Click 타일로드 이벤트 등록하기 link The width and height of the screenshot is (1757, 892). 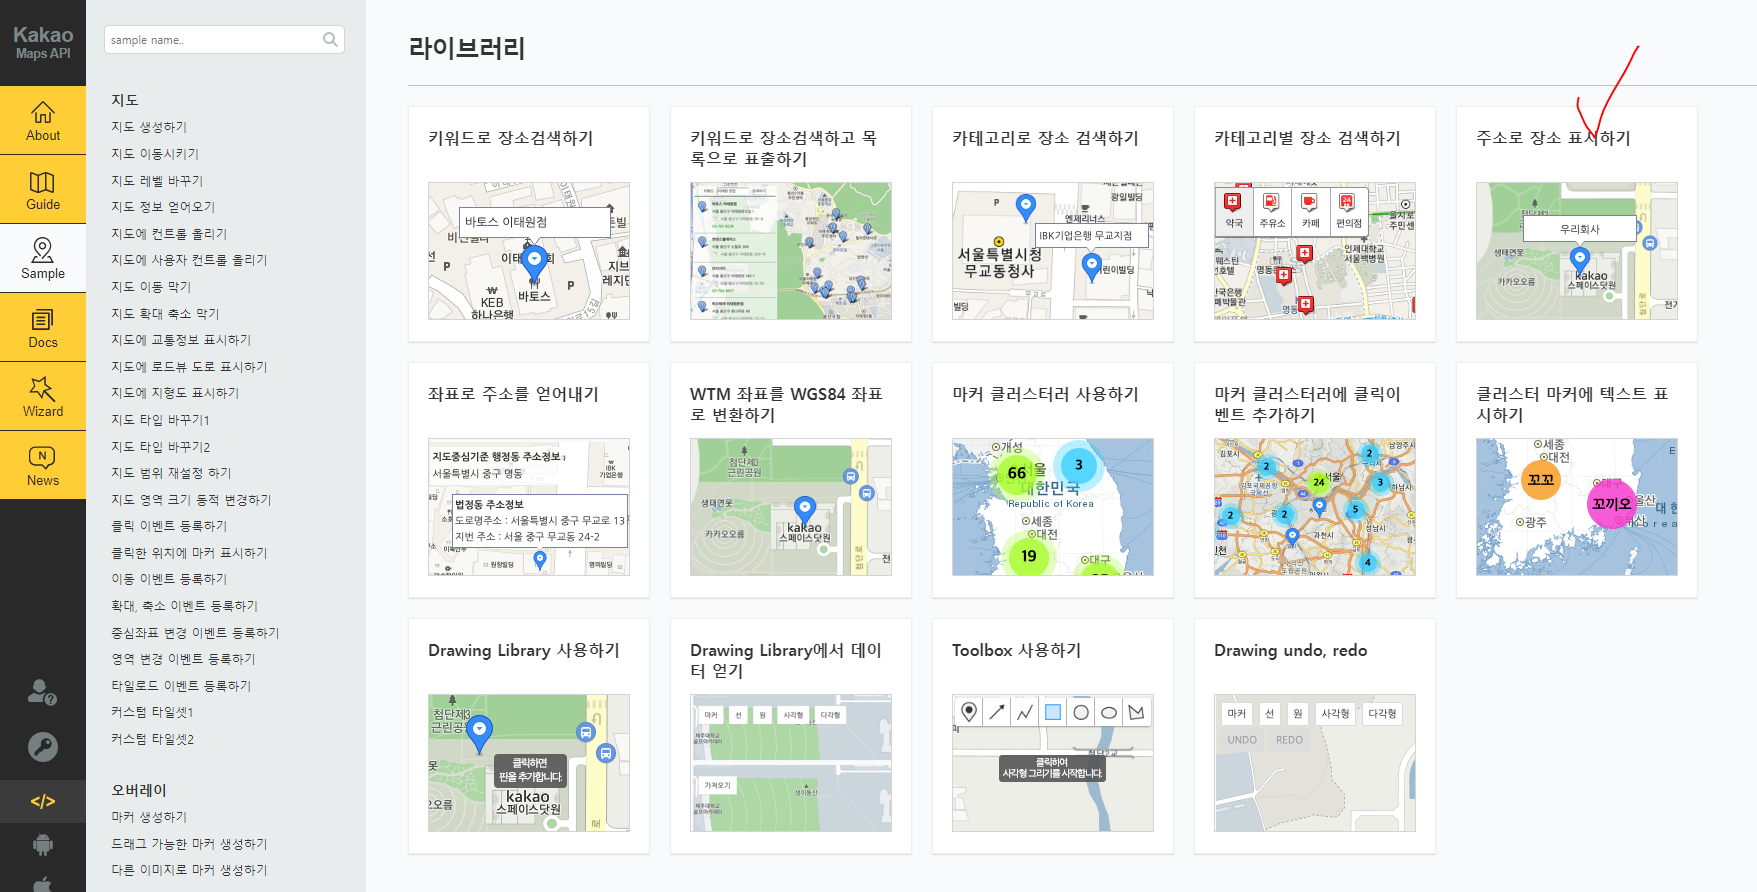click(181, 686)
